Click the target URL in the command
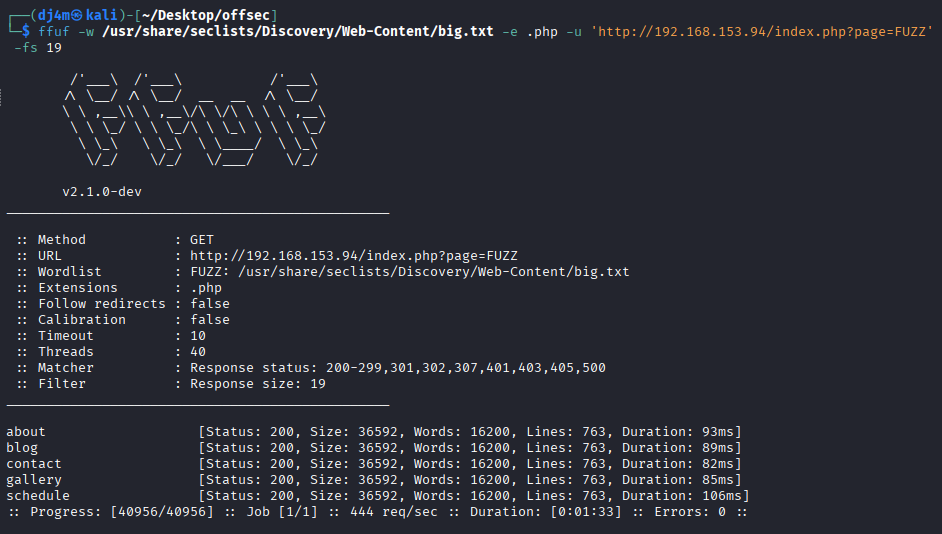 (762, 31)
